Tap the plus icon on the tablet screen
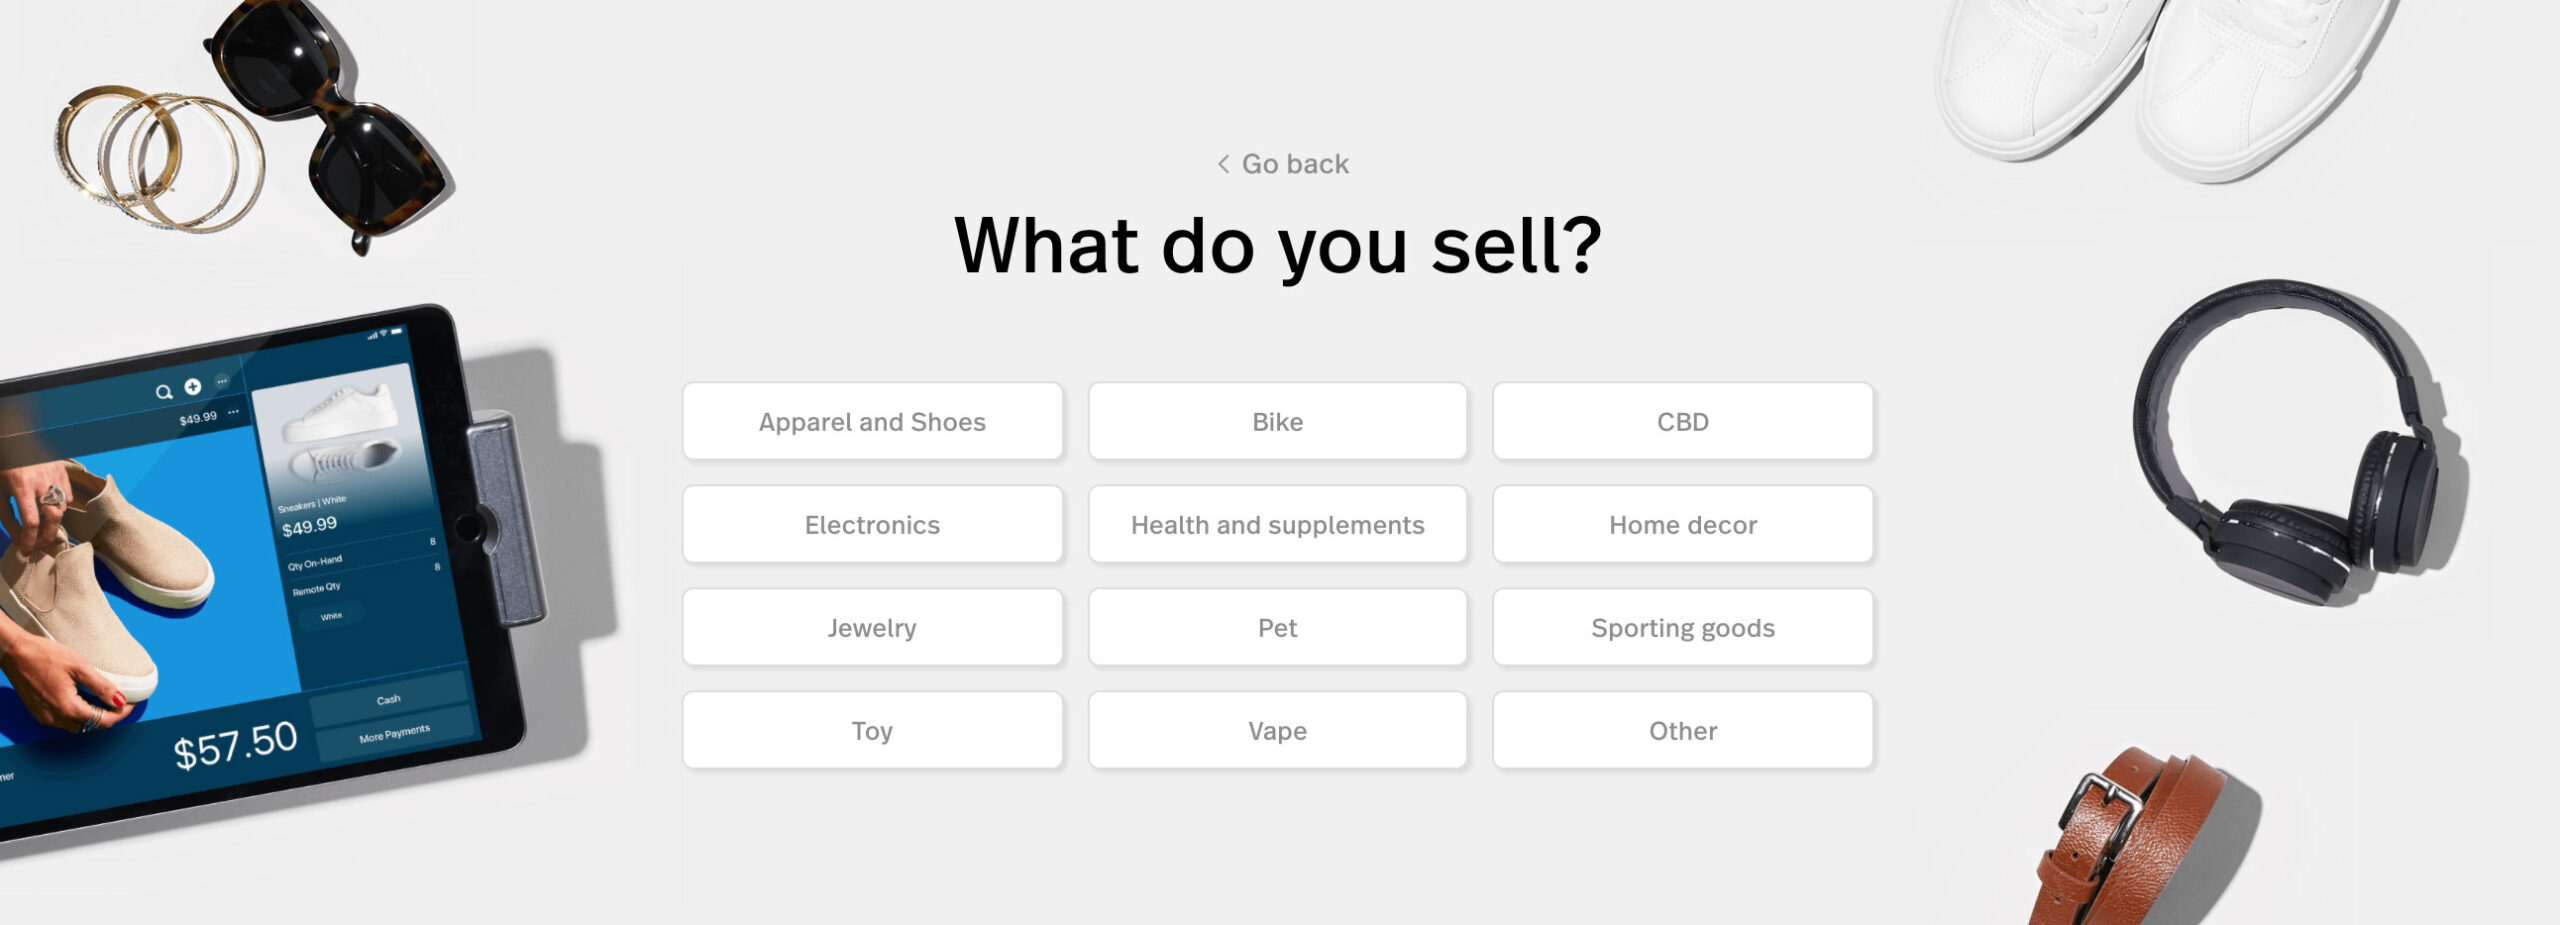The width and height of the screenshot is (2560, 925). tap(193, 386)
